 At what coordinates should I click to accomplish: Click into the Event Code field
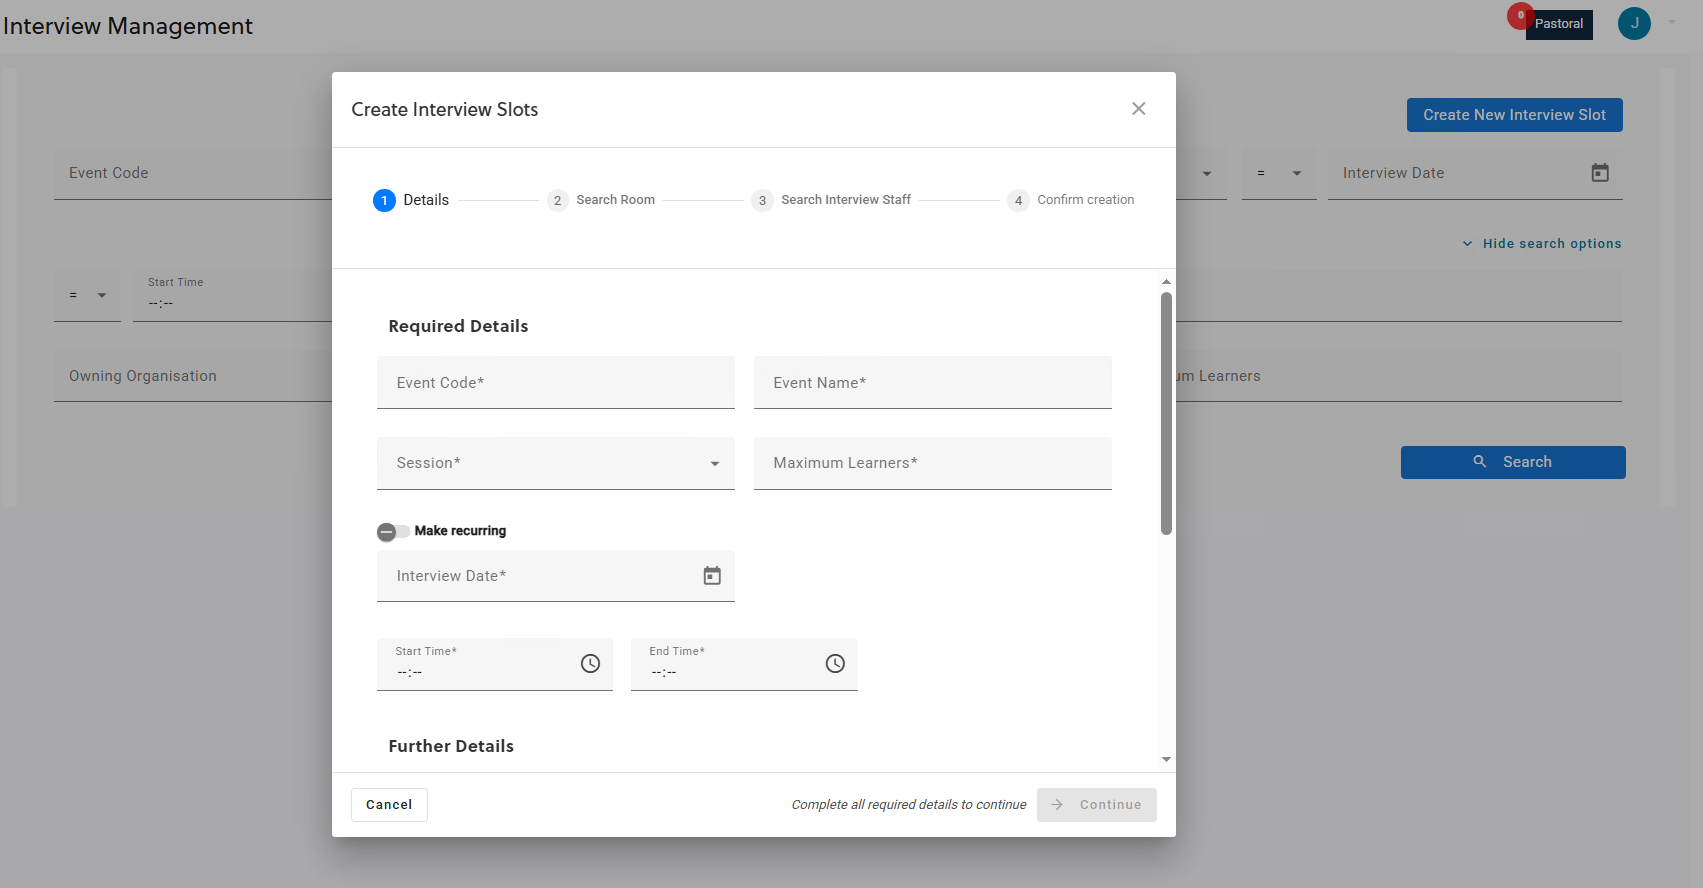[x=555, y=383]
